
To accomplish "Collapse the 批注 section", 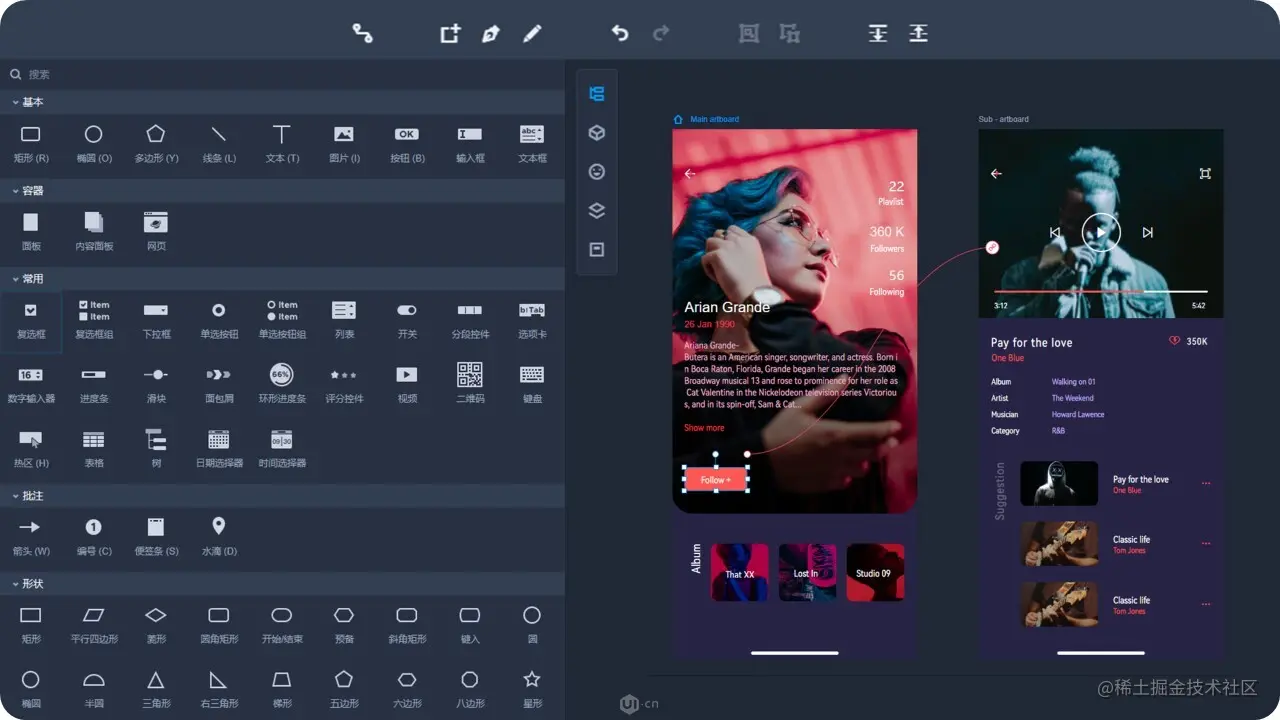I will click(27, 495).
